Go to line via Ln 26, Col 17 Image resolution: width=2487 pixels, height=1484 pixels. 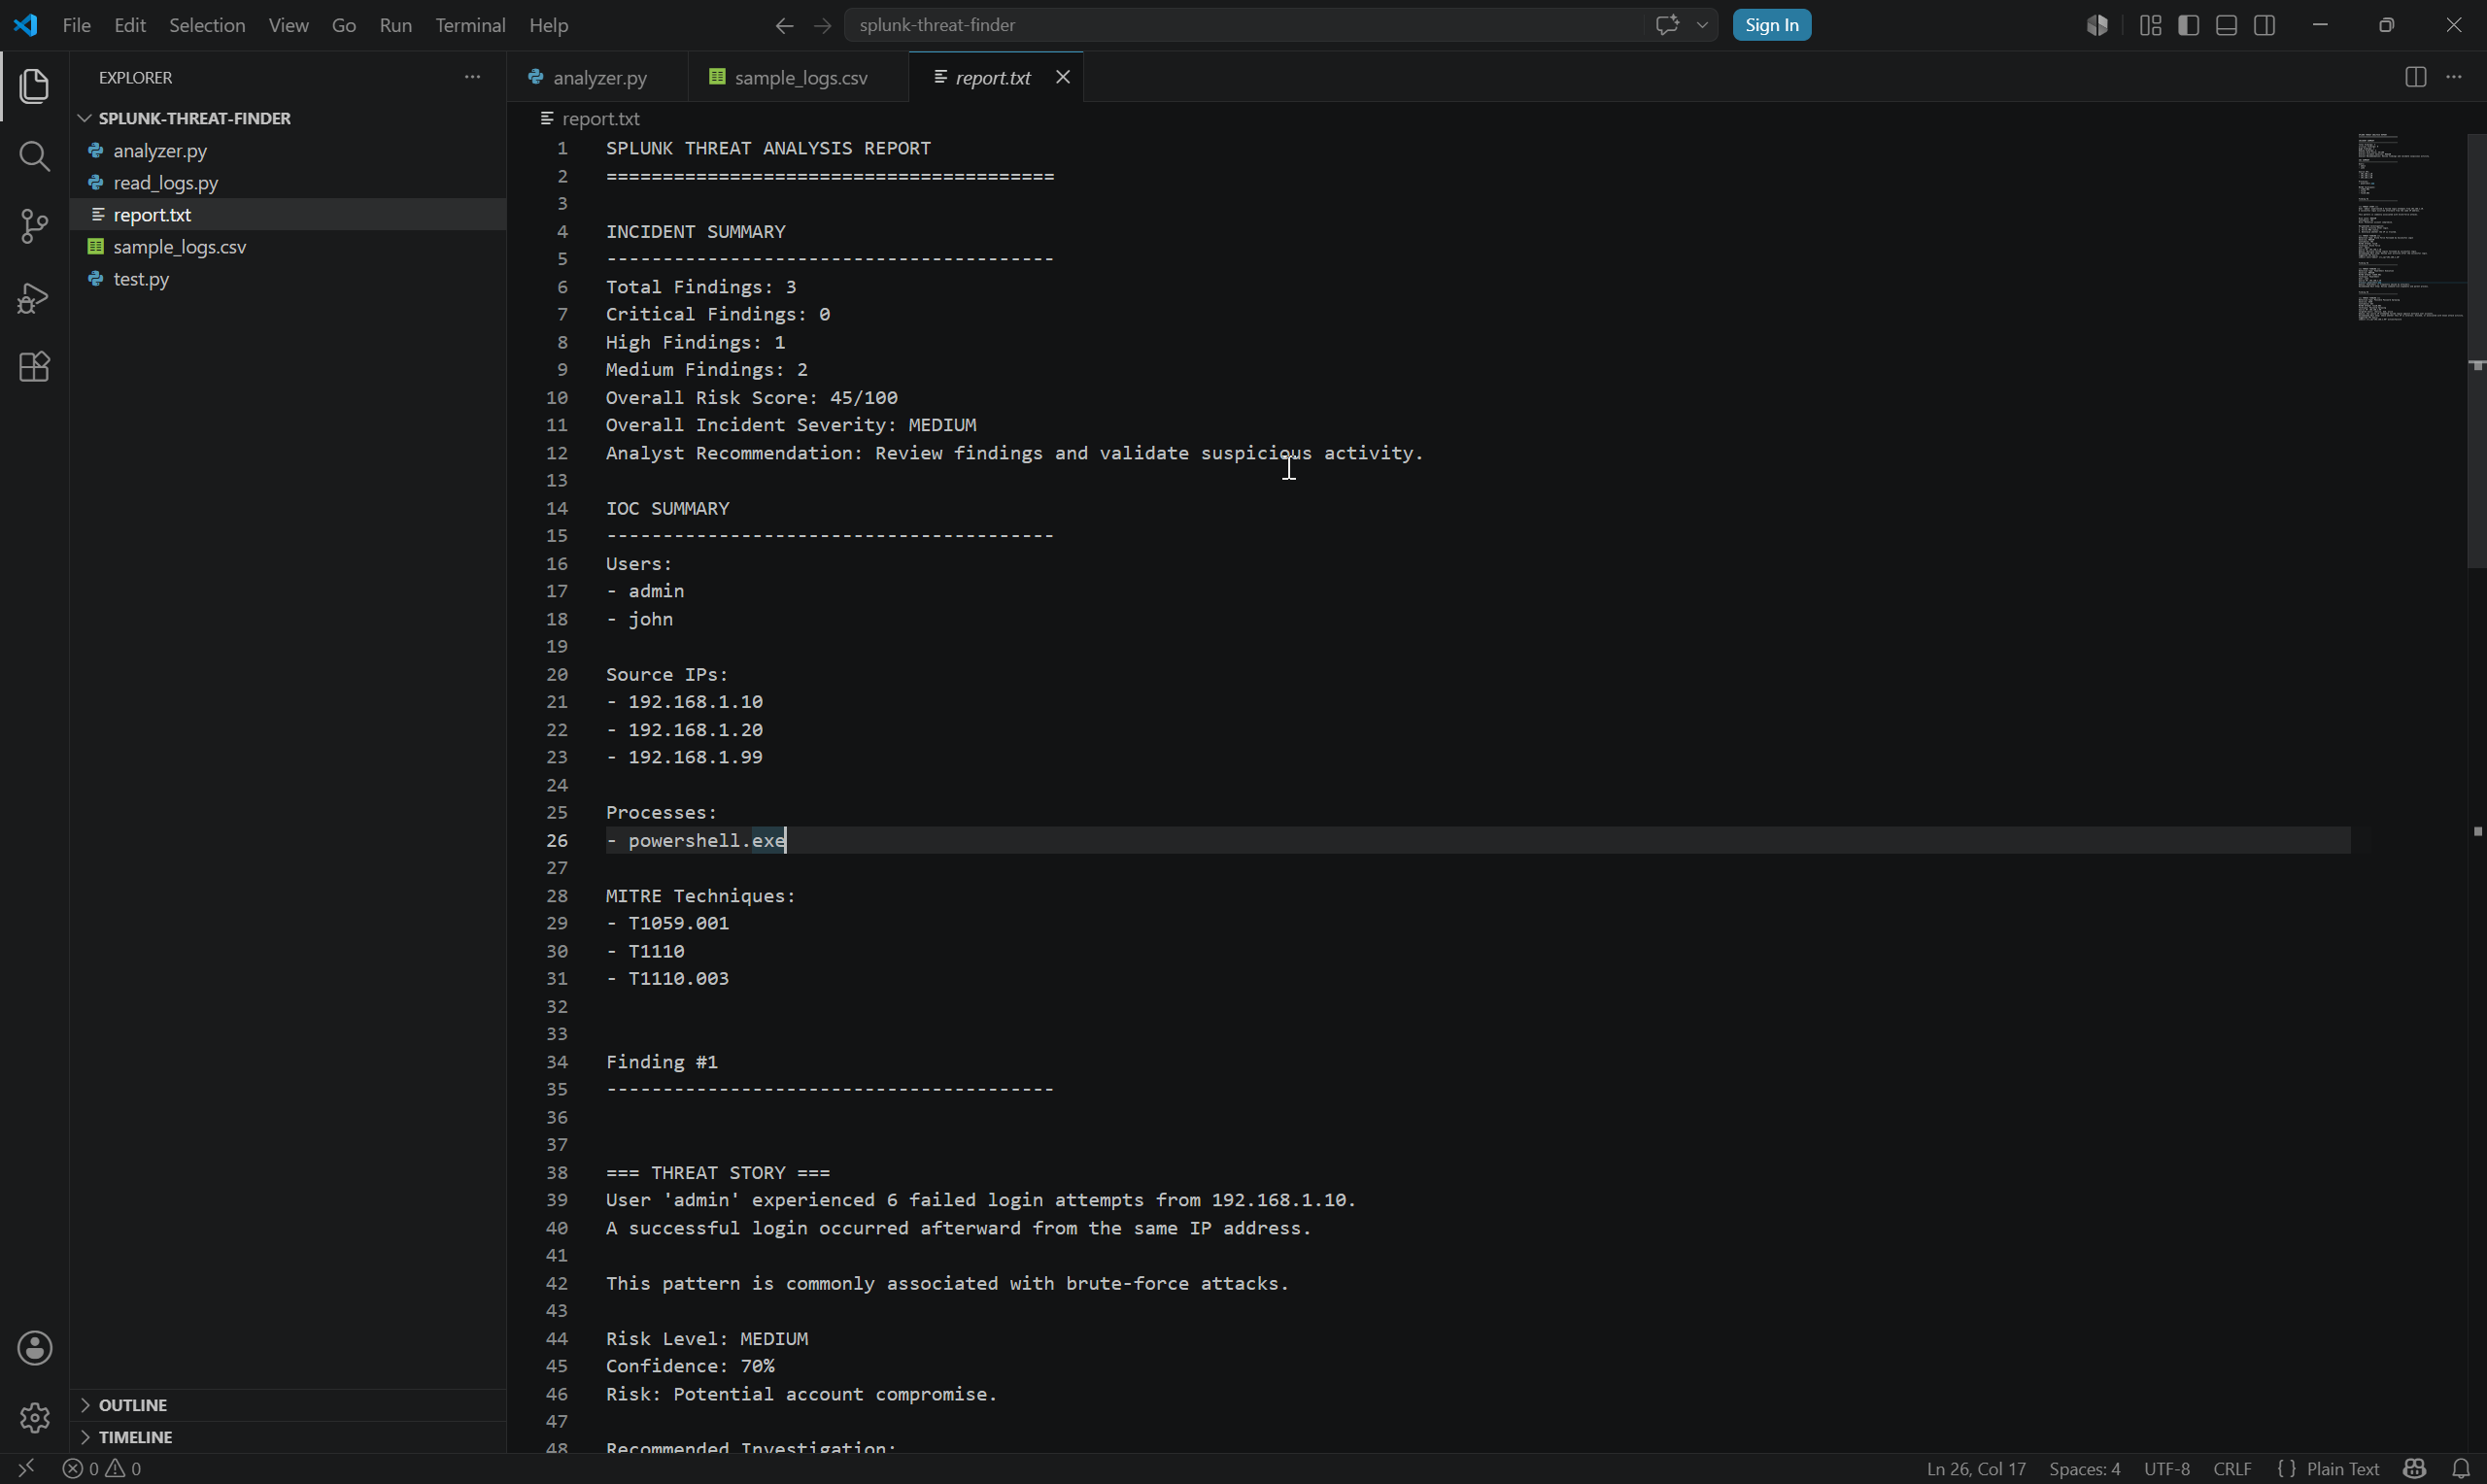pos(1975,1469)
